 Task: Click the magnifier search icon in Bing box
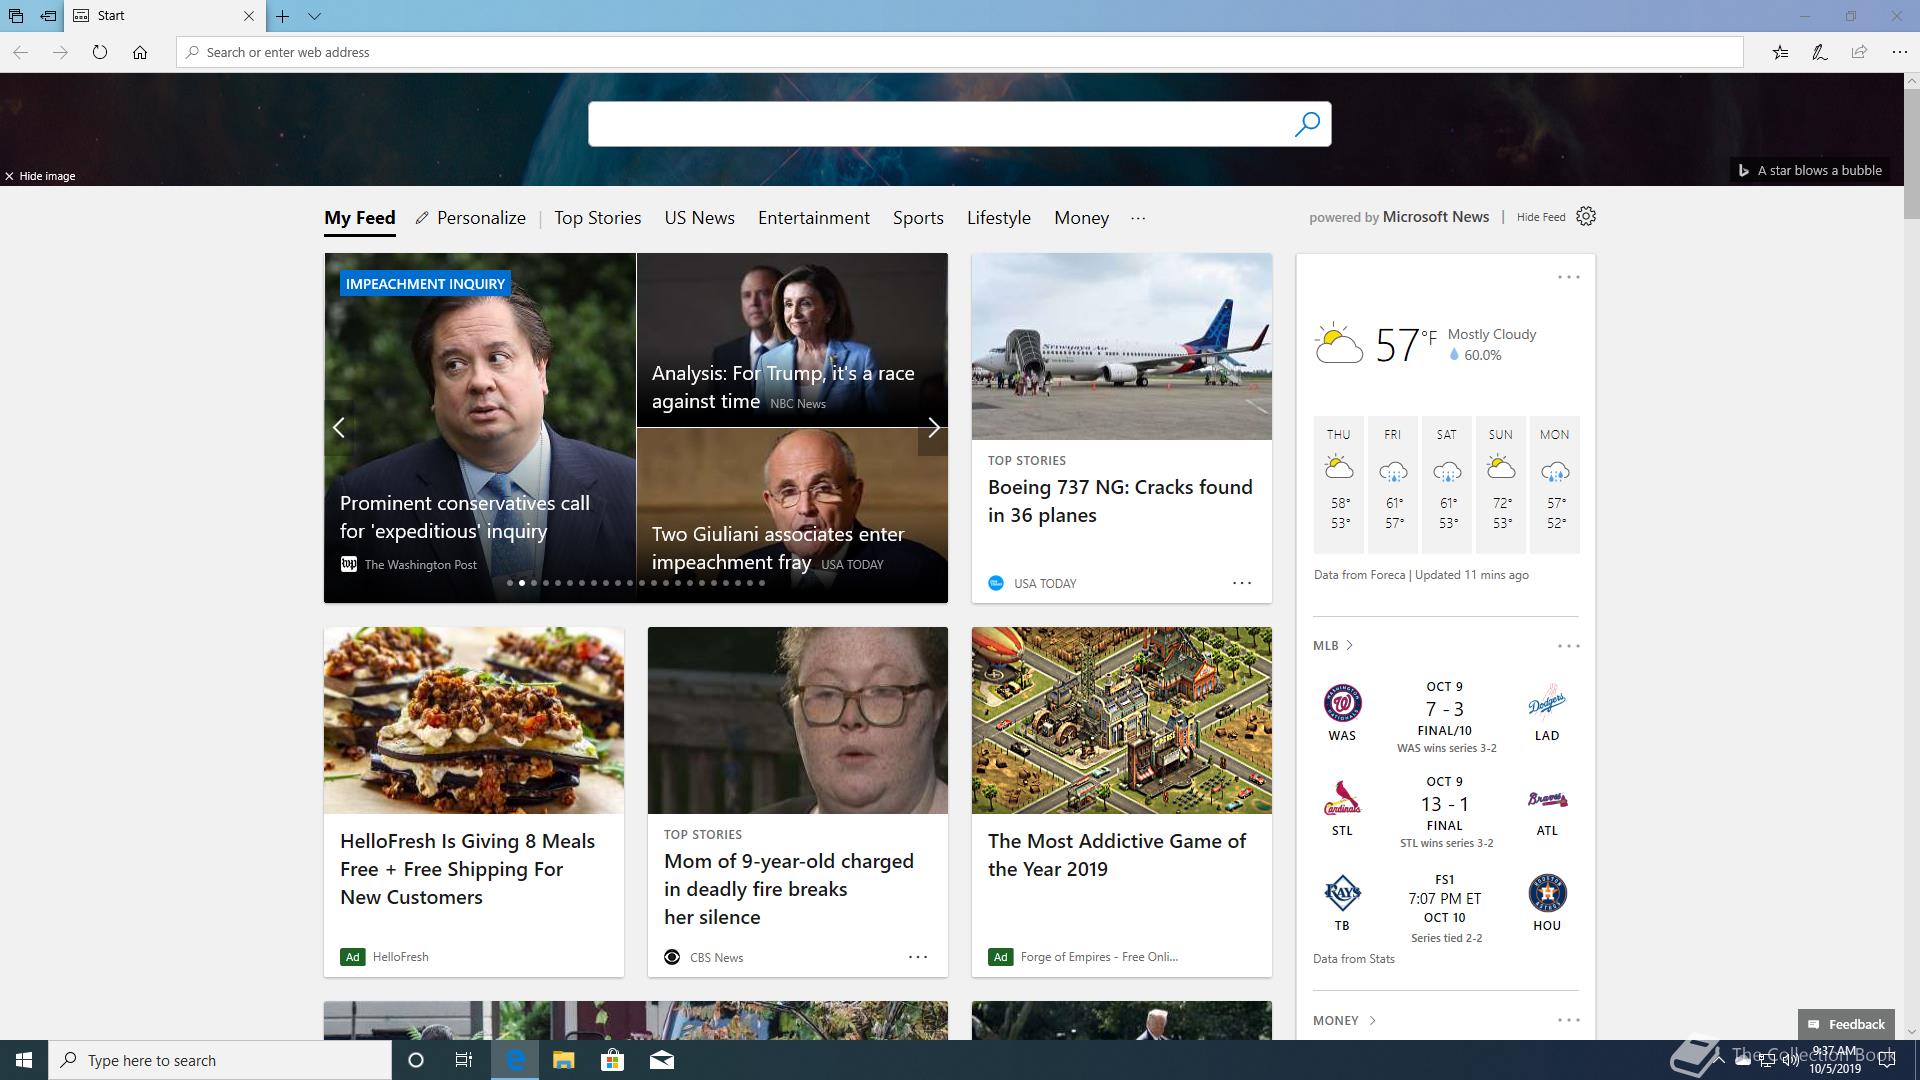point(1307,124)
